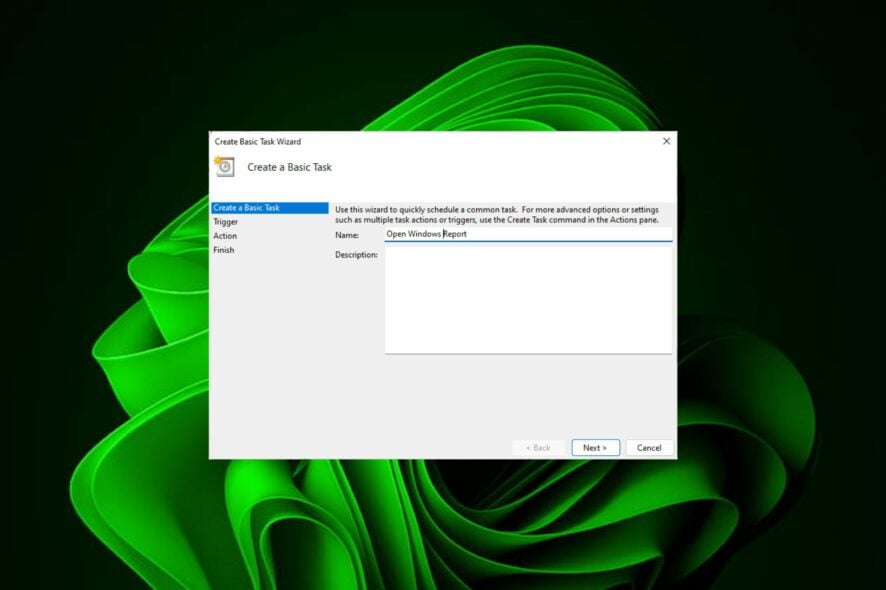Select the Action step in the sidebar
The image size is (886, 590).
225,235
